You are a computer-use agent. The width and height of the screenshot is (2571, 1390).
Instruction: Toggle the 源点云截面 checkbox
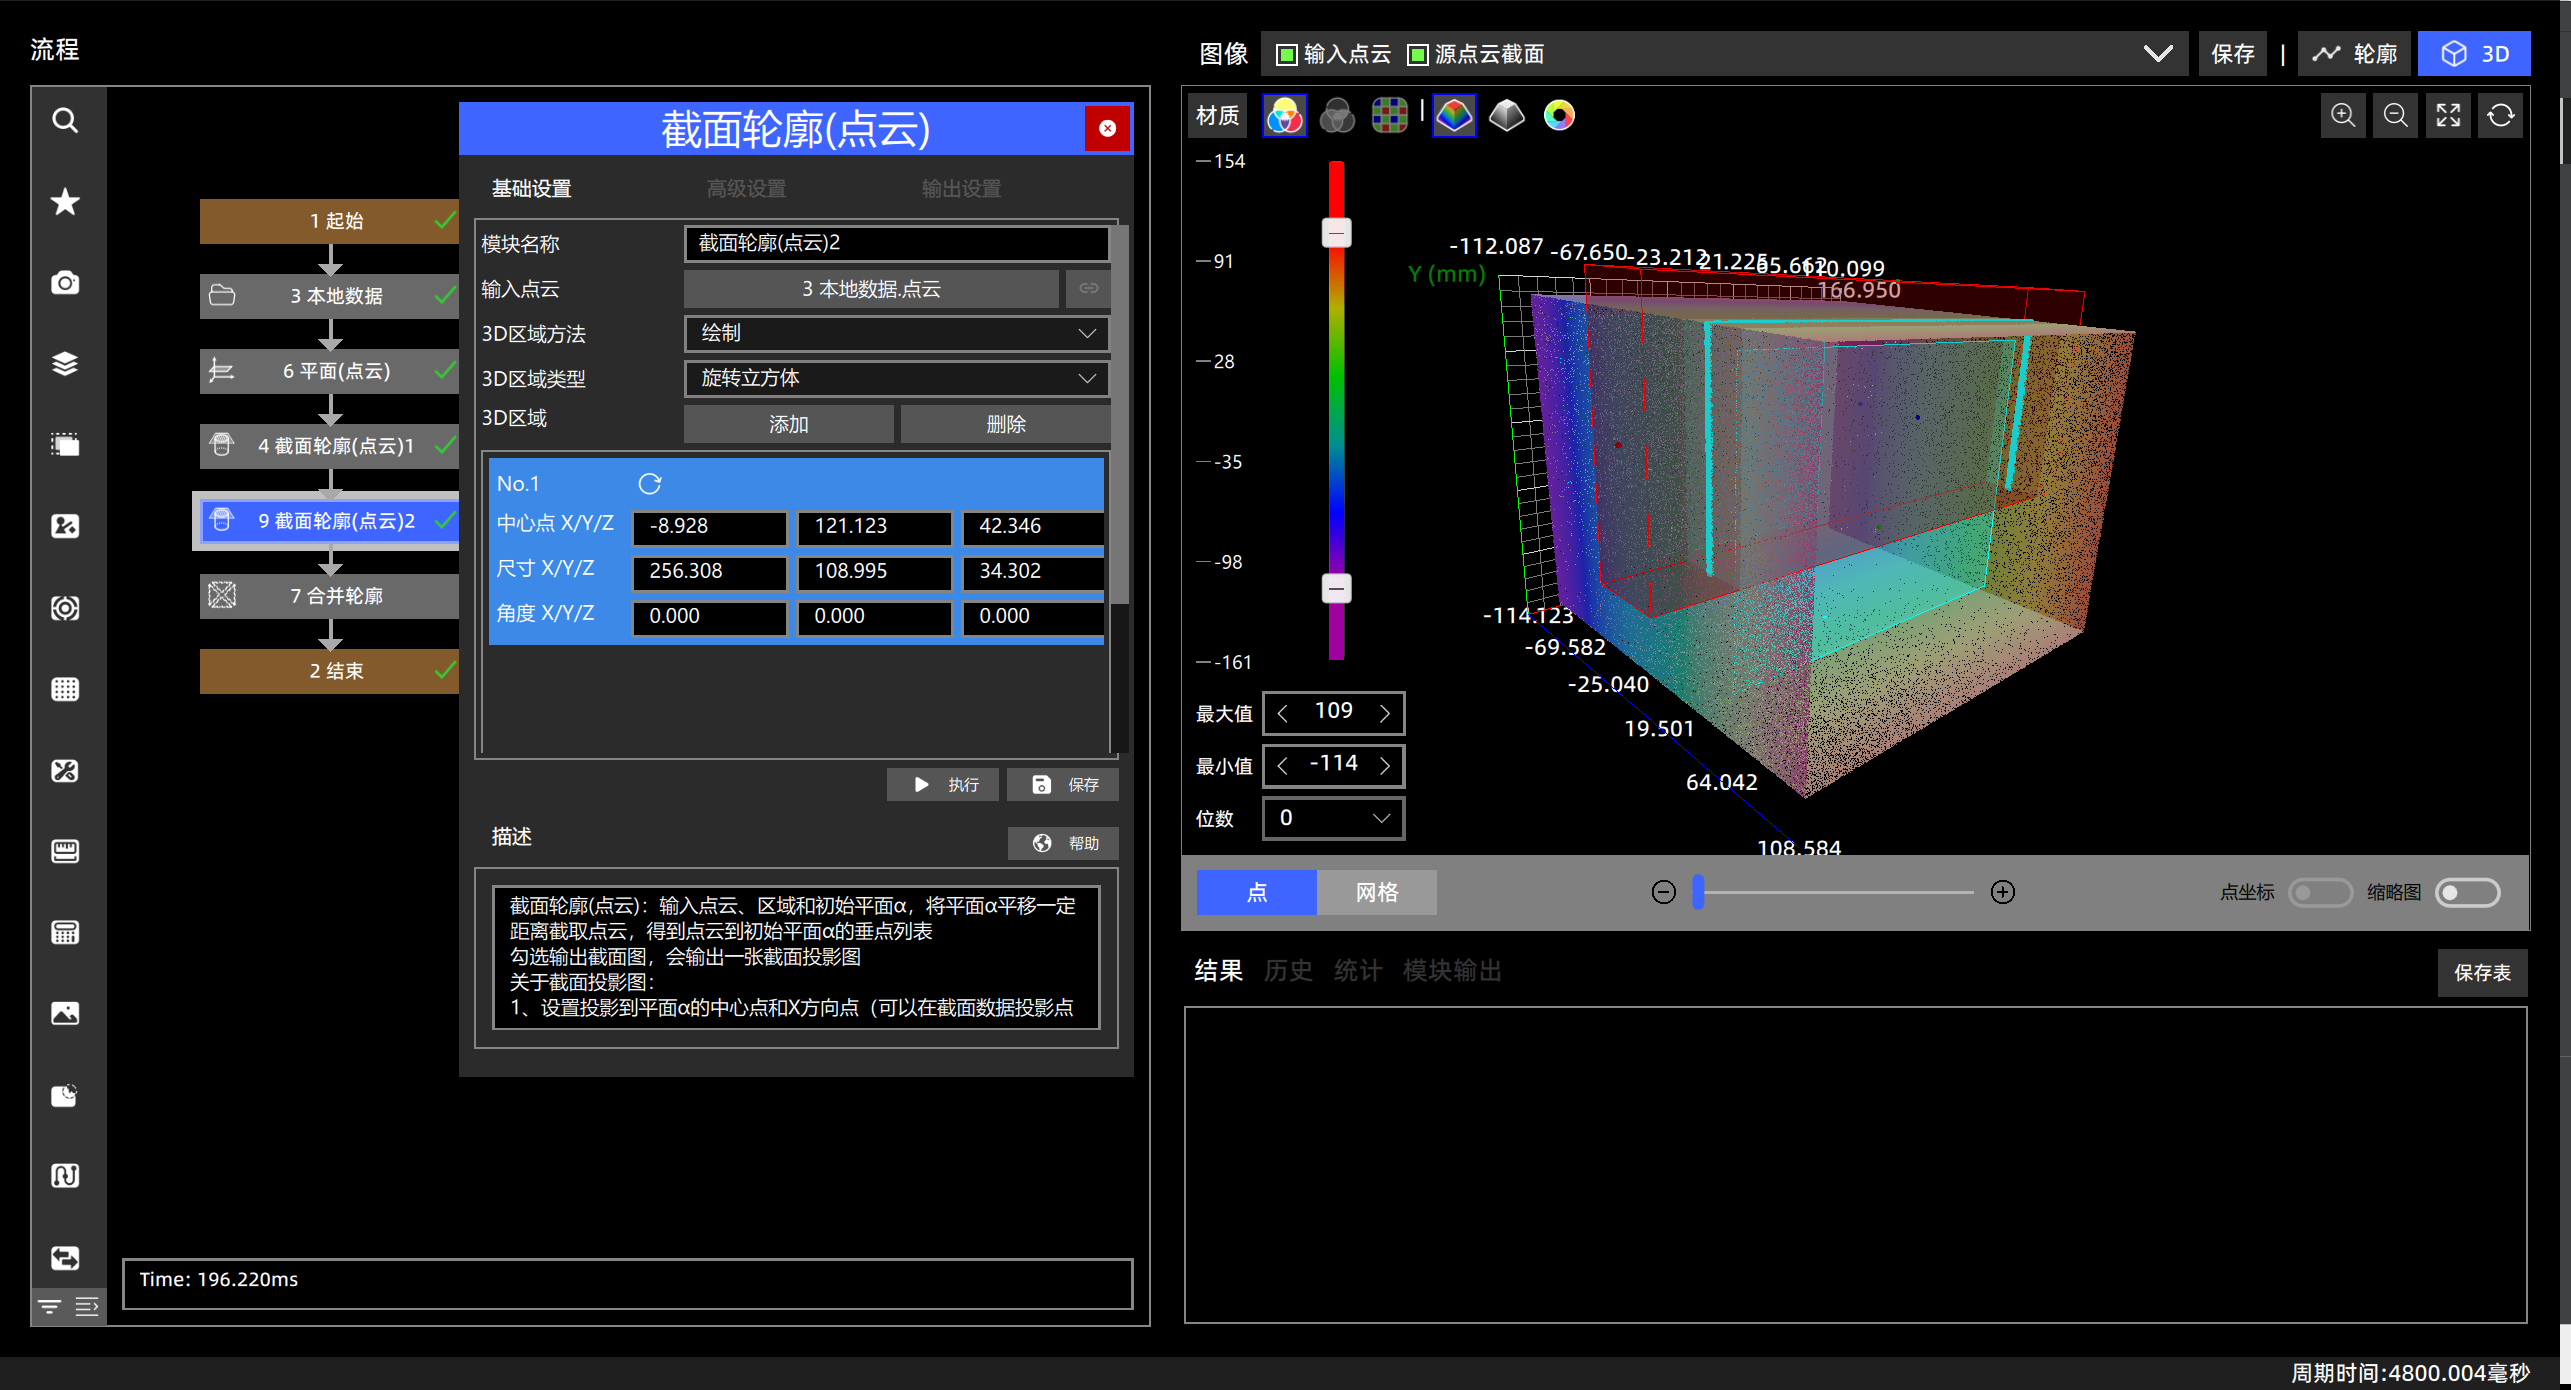click(1417, 54)
